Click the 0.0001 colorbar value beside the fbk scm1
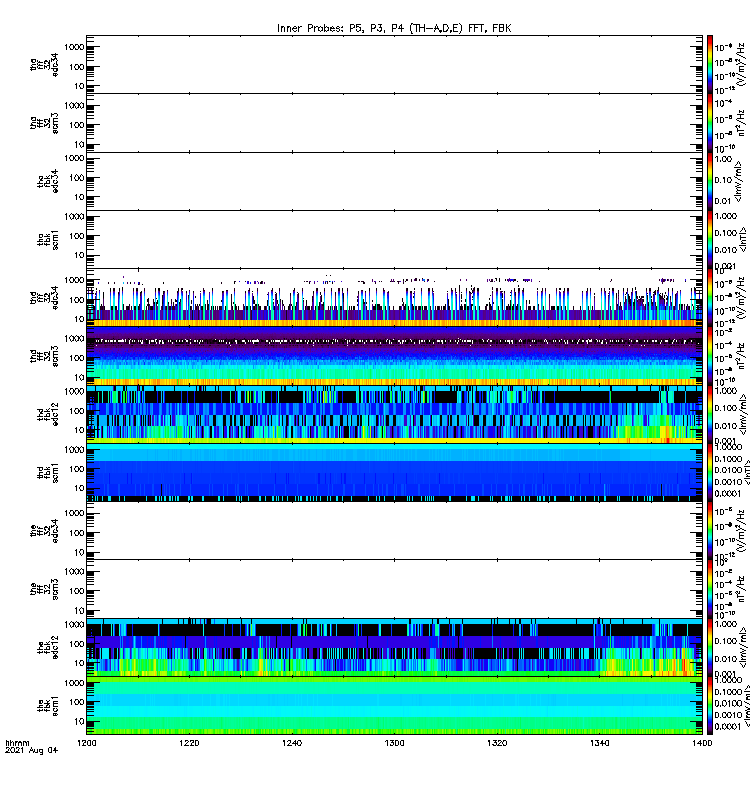The width and height of the screenshot is (750, 800). pos(727,726)
